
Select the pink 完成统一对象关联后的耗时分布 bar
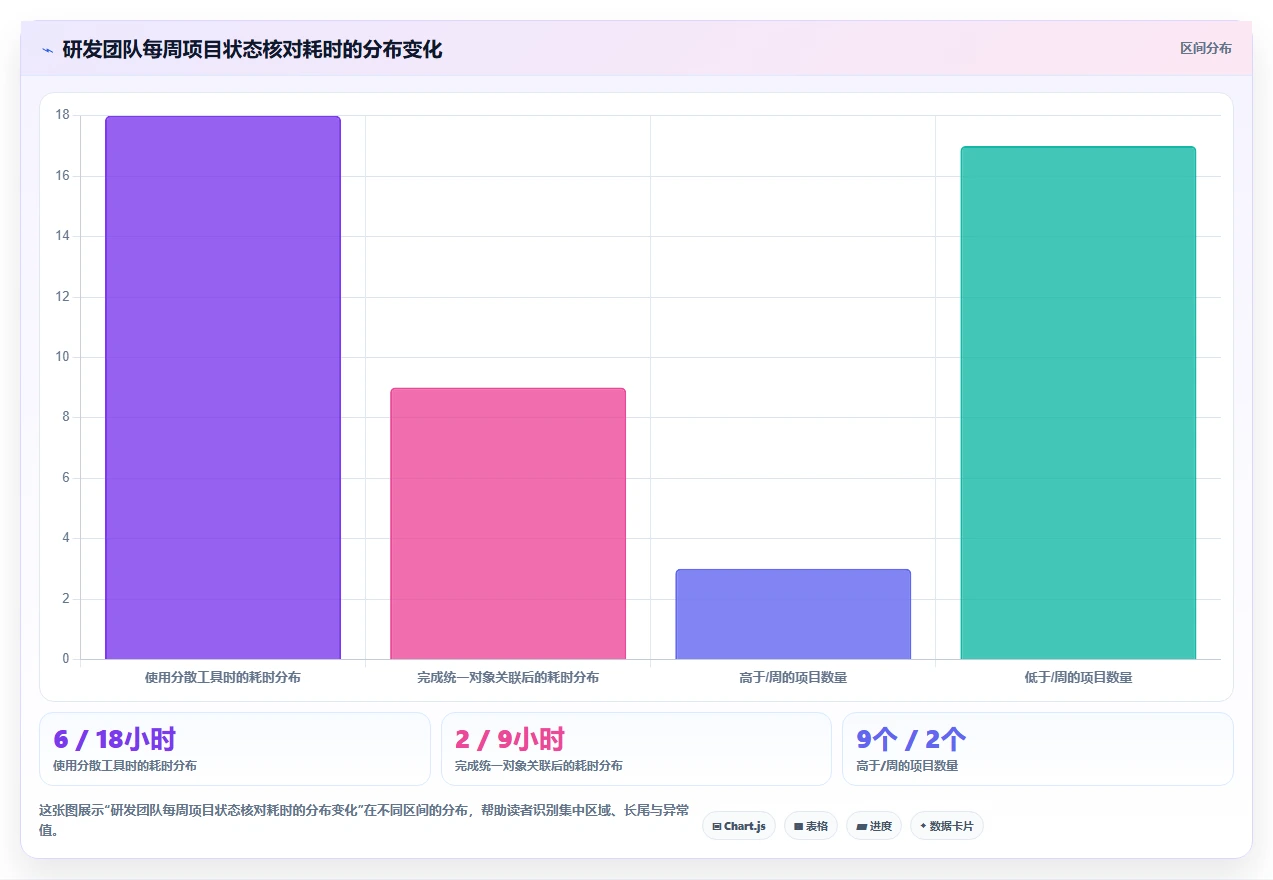(508, 524)
